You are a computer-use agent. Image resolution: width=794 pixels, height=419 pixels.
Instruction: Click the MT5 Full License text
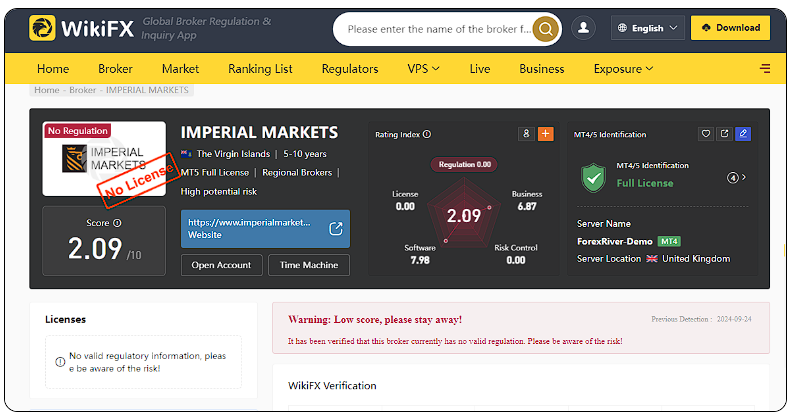coord(215,172)
